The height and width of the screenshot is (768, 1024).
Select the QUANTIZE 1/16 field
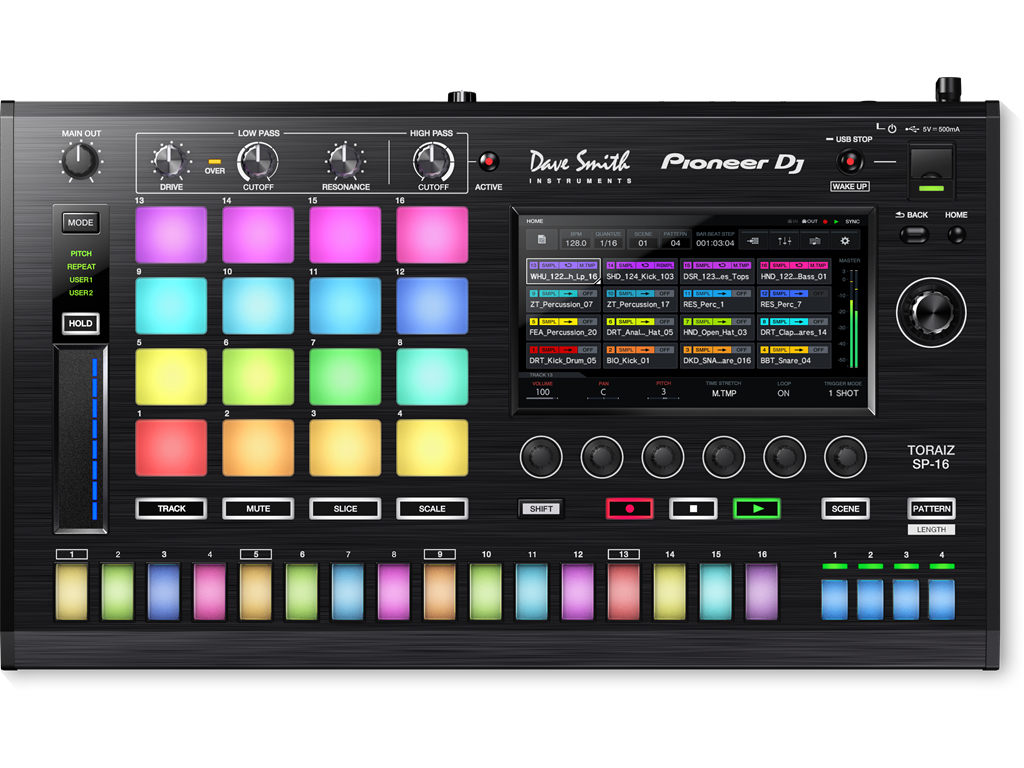[608, 240]
